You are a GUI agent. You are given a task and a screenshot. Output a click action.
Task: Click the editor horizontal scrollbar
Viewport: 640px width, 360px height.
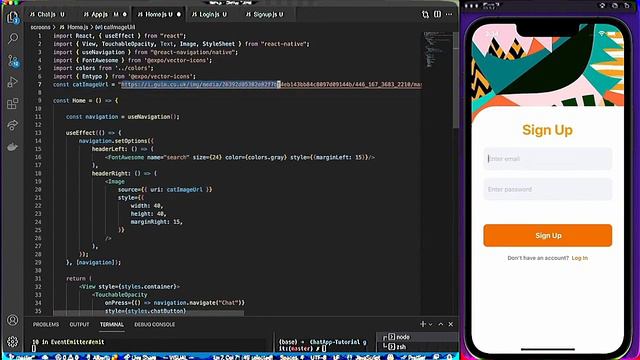pos(149,313)
